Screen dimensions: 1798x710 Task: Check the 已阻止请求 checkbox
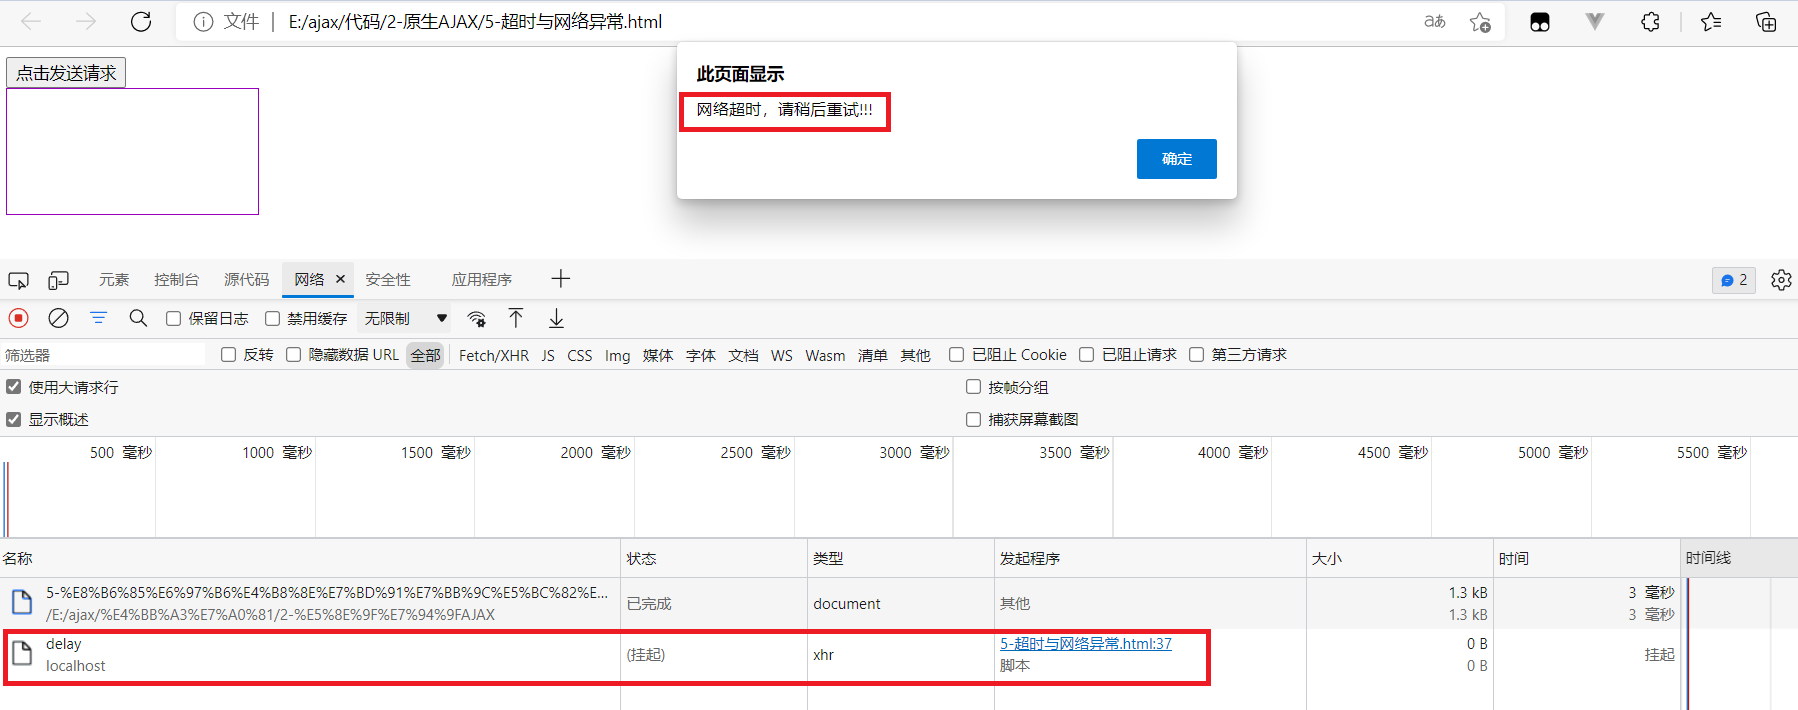pos(1086,354)
